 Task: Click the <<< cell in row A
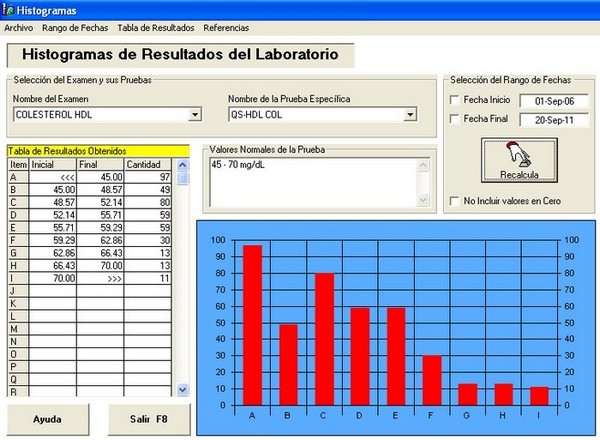tap(53, 177)
